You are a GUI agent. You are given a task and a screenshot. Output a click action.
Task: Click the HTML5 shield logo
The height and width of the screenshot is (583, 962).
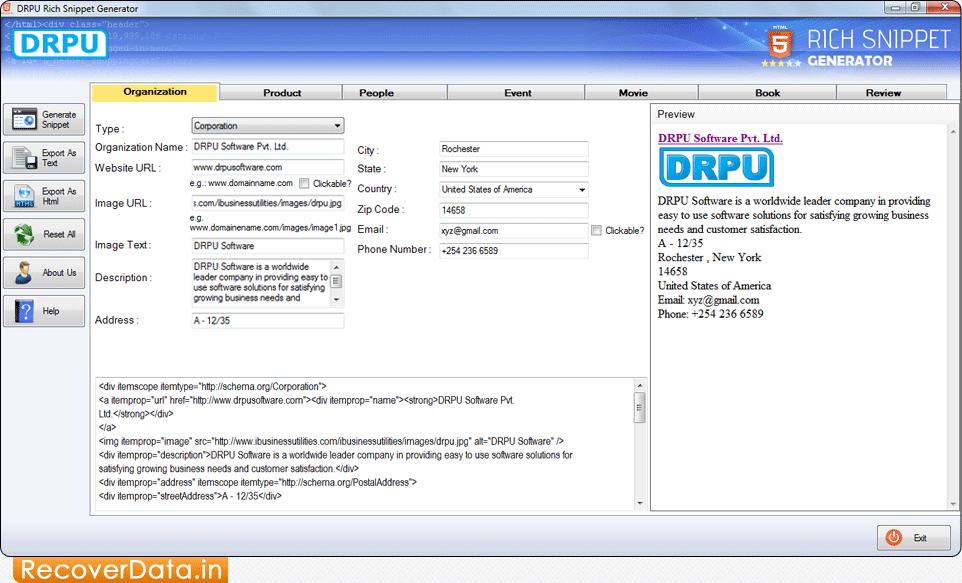pos(780,44)
